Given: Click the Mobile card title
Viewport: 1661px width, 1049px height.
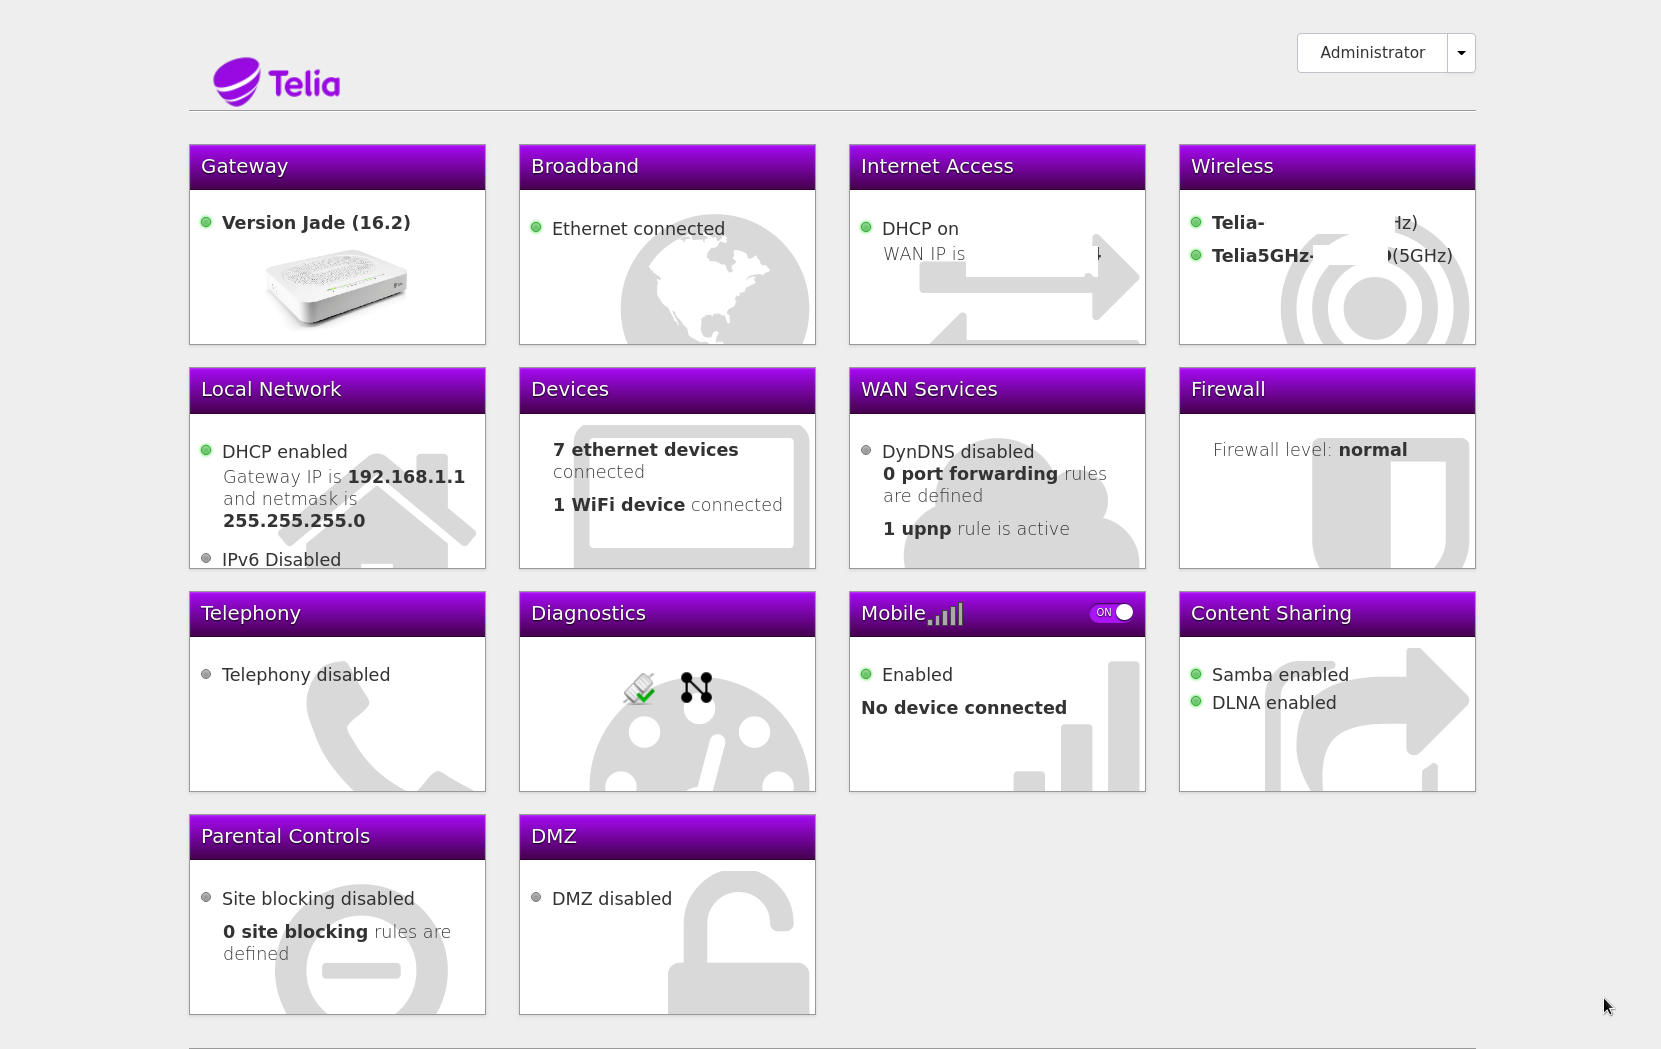Looking at the screenshot, I should point(893,613).
